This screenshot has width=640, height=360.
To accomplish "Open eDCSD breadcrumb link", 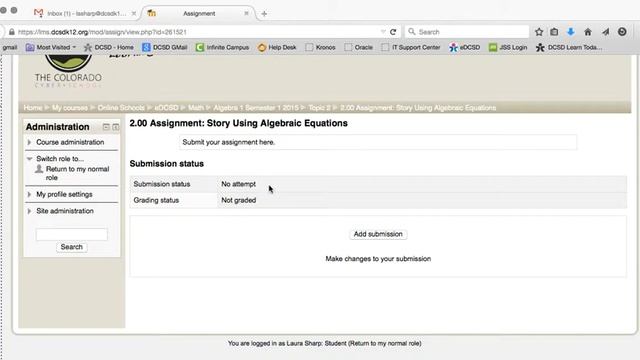I will pyautogui.click(x=167, y=108).
